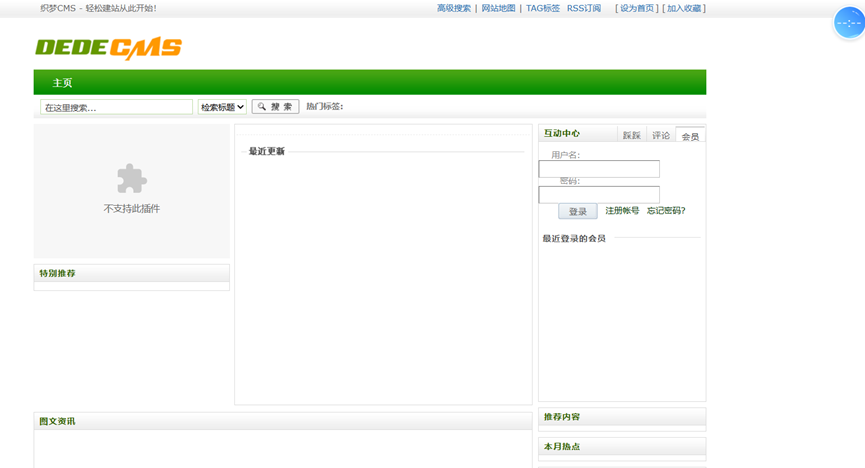Viewport: 865px width, 468px height.
Task: Click the 最近登录的会员 heading
Action: 574,238
